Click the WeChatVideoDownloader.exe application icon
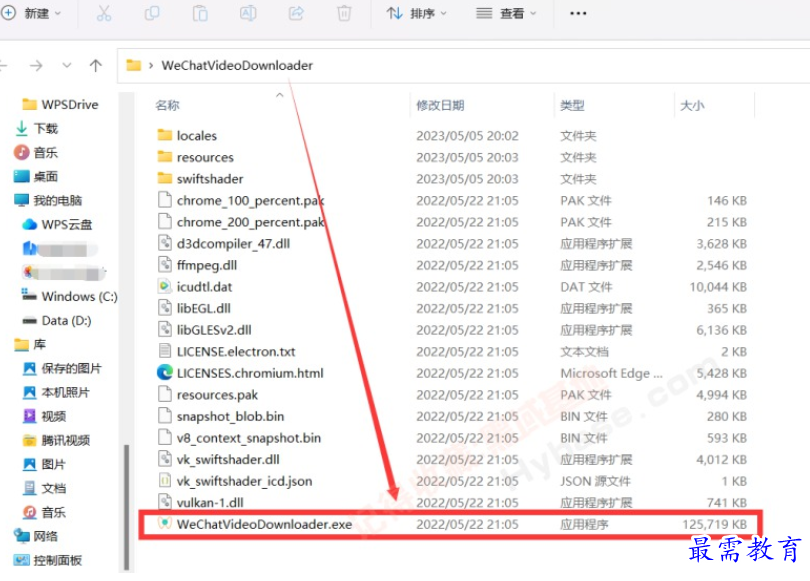This screenshot has width=810, height=581. point(165,524)
